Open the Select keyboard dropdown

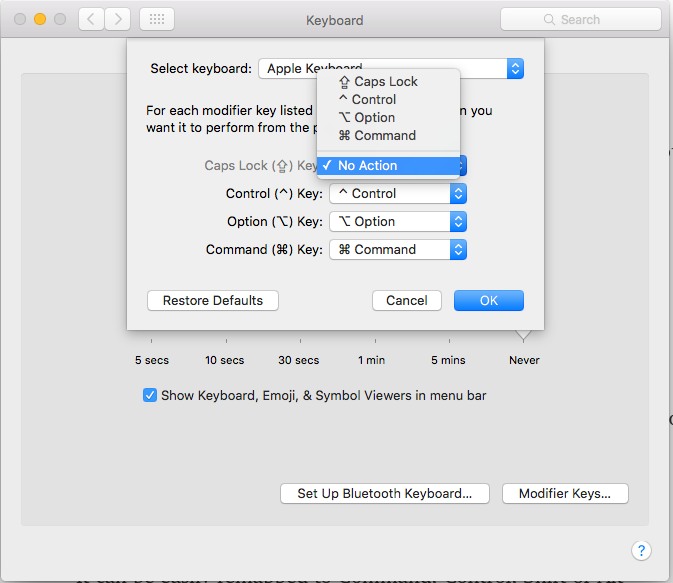pyautogui.click(x=391, y=69)
